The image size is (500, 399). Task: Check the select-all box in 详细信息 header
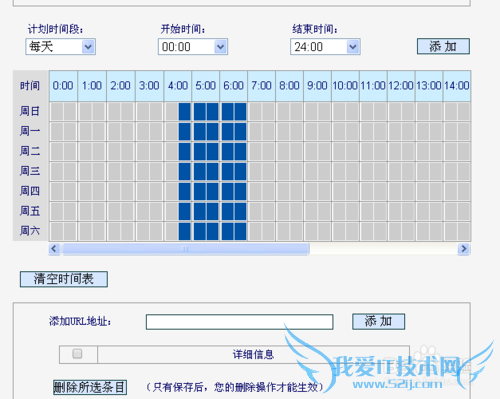click(x=77, y=354)
